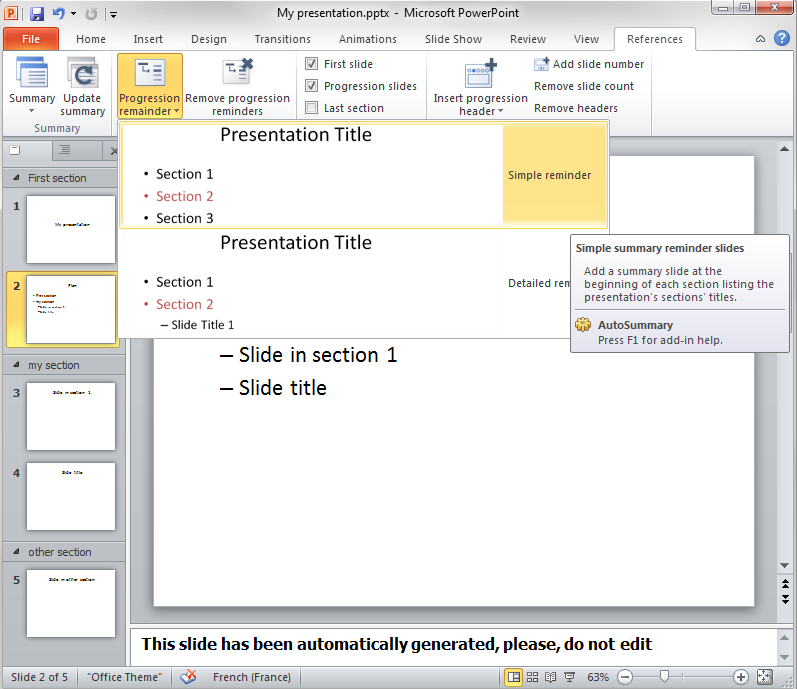Image resolution: width=797 pixels, height=689 pixels.
Task: Toggle the Progression slides checkbox
Action: [x=312, y=86]
